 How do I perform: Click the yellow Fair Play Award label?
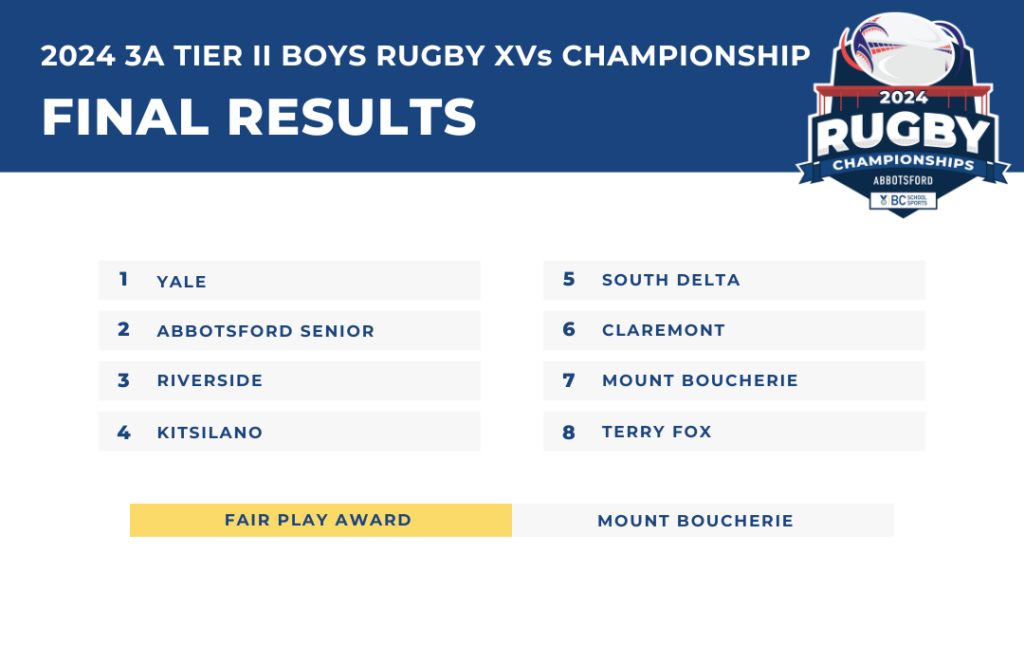[x=321, y=520]
